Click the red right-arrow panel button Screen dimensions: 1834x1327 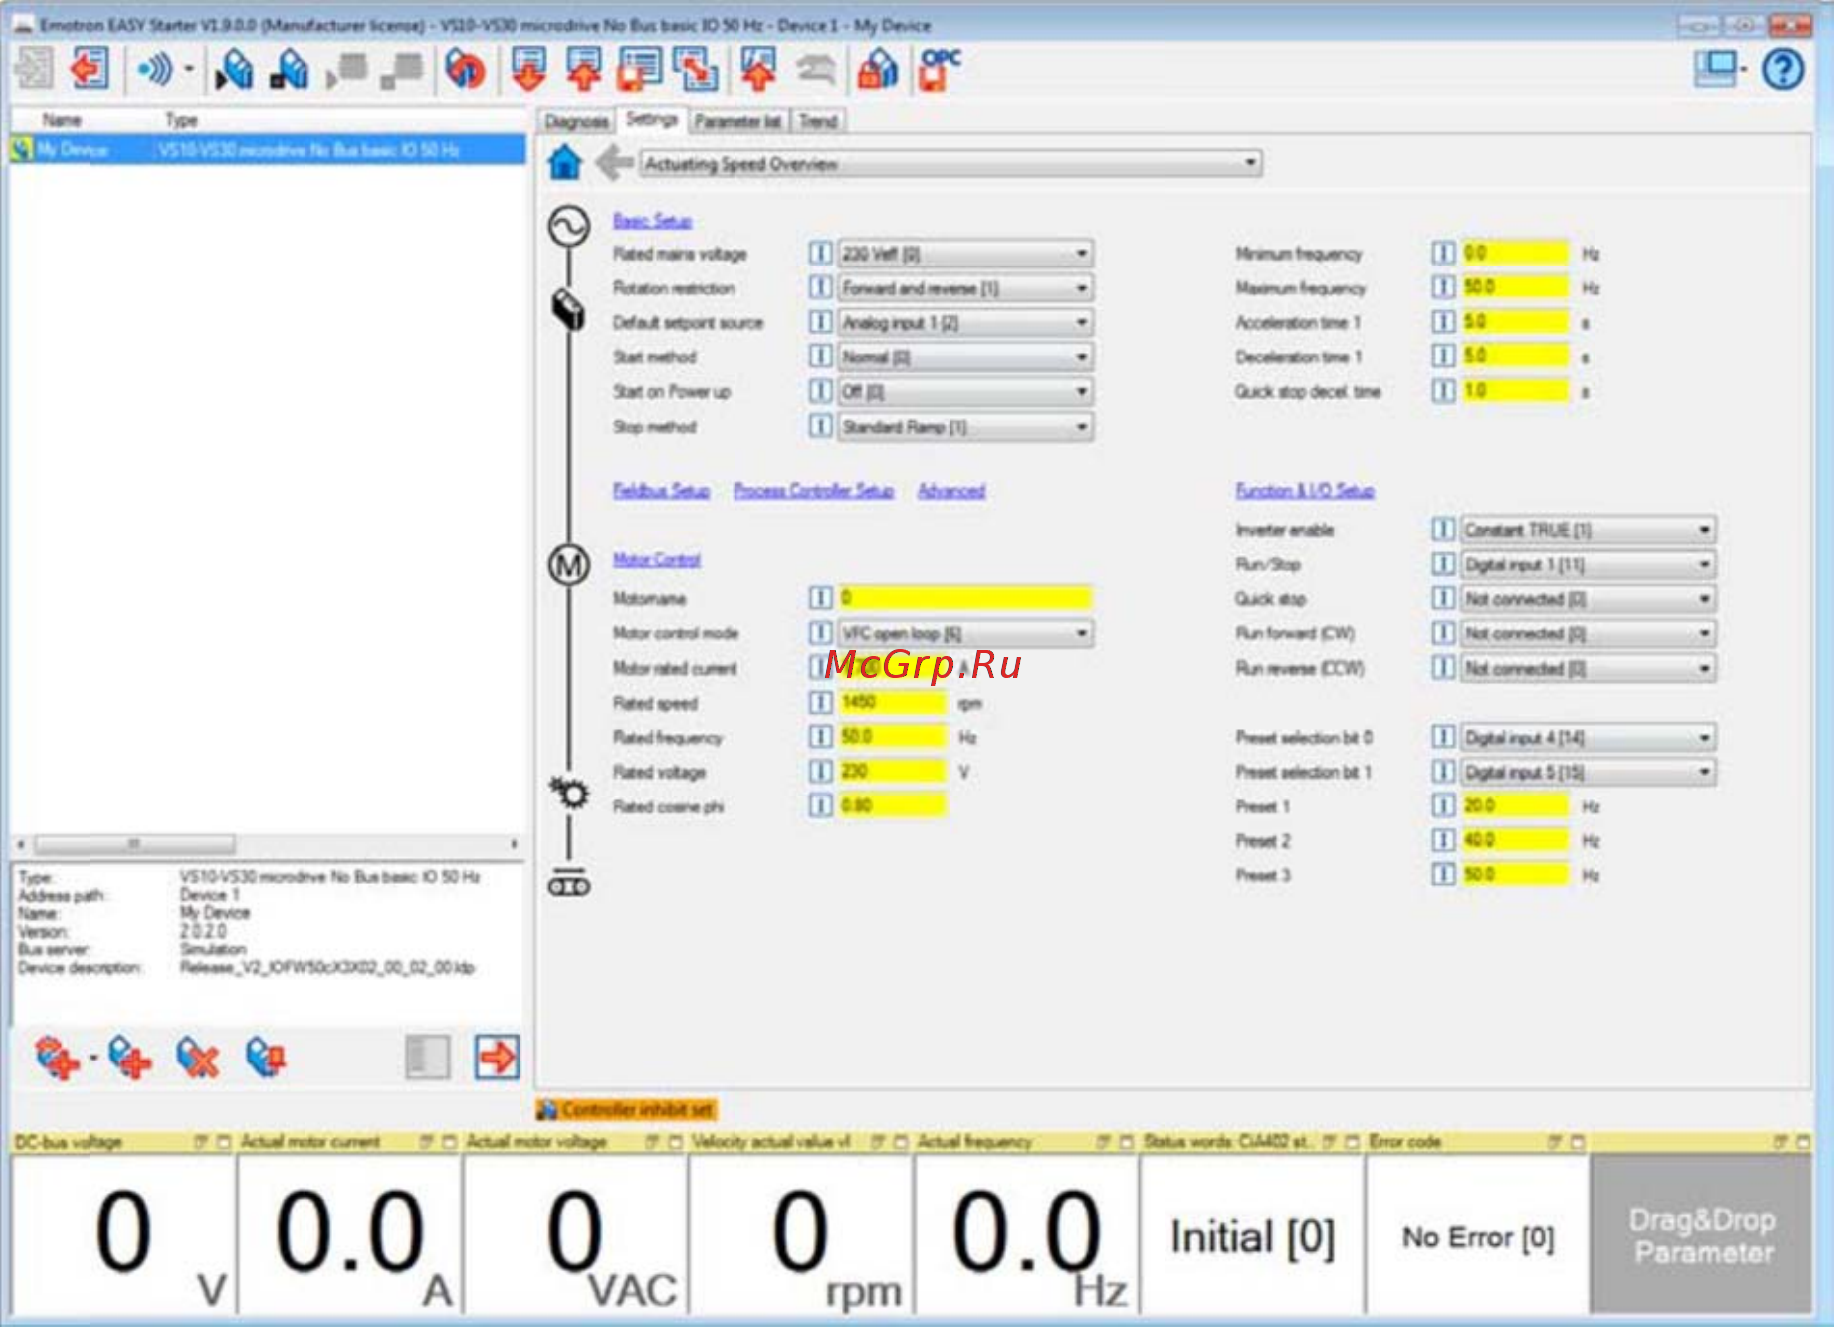497,1057
